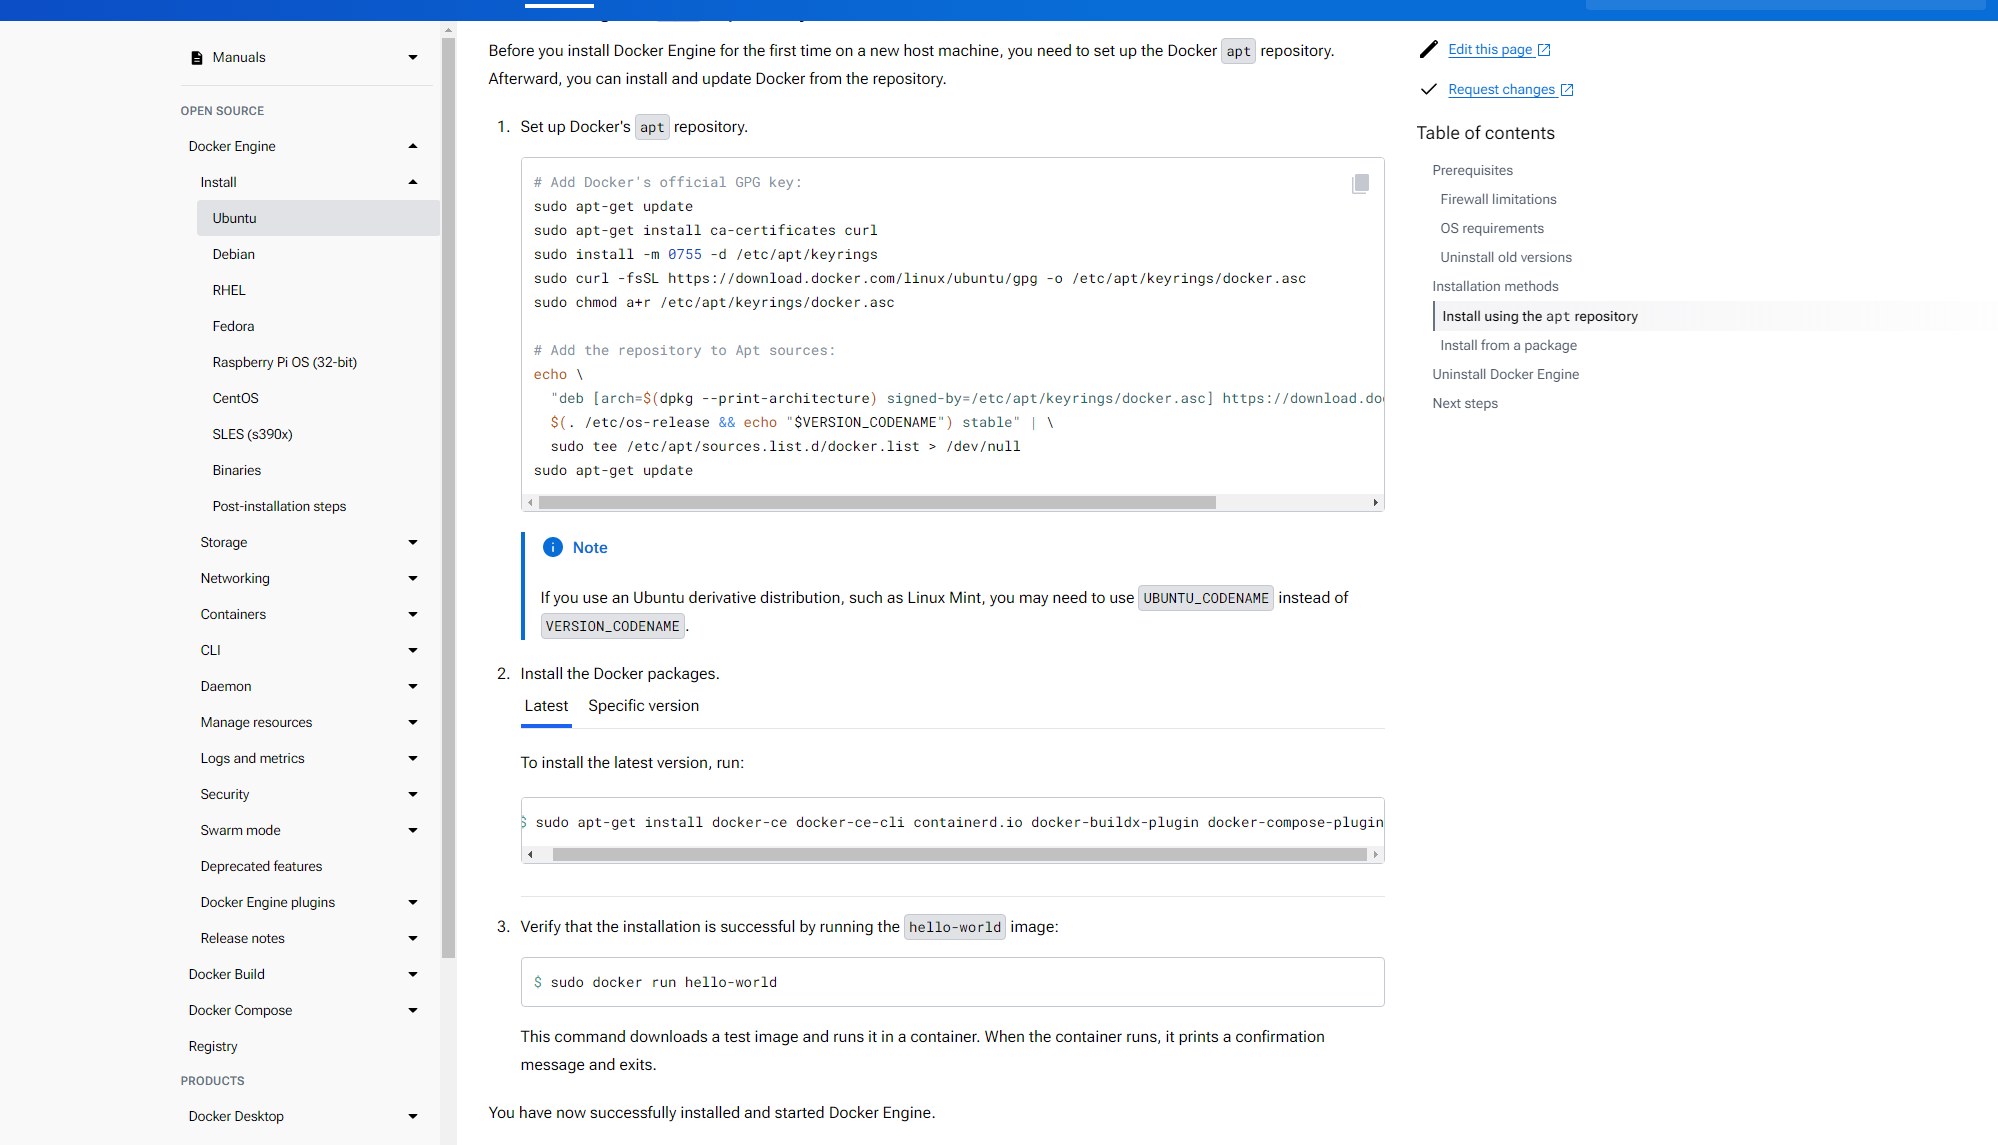Click the UBUNTU_CODENAME inline code
Viewport: 1998px width, 1145px height.
point(1206,598)
